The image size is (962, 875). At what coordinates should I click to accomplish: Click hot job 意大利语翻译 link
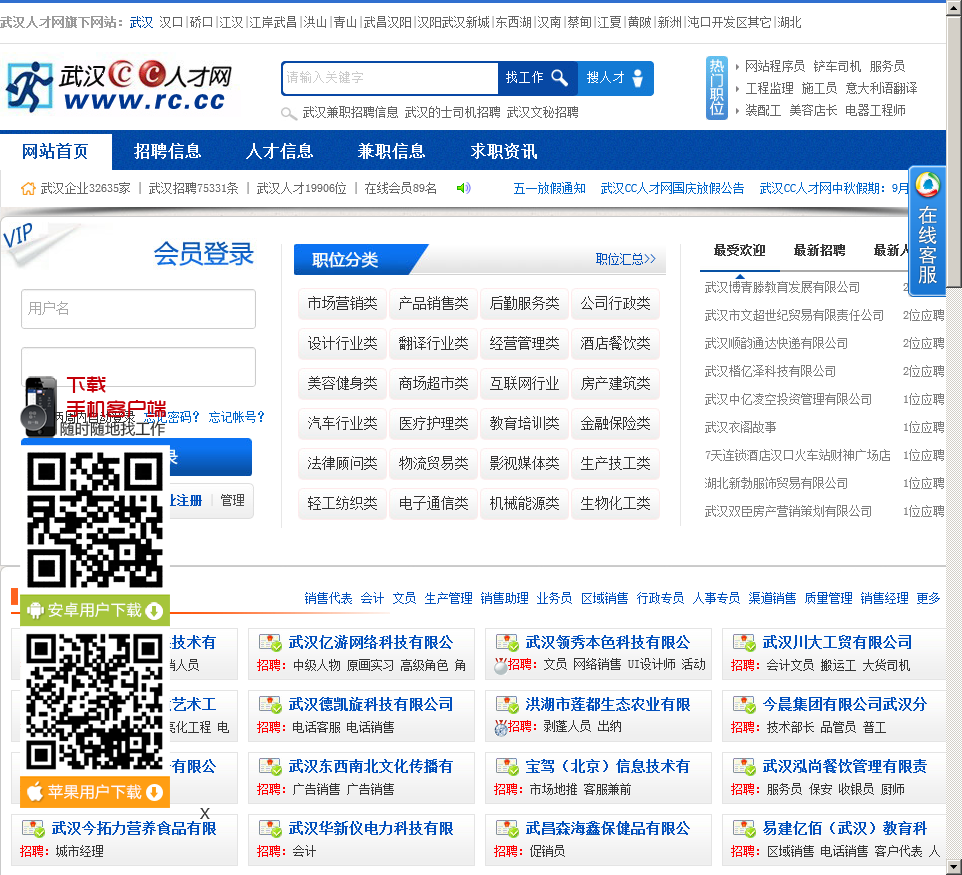click(x=881, y=88)
